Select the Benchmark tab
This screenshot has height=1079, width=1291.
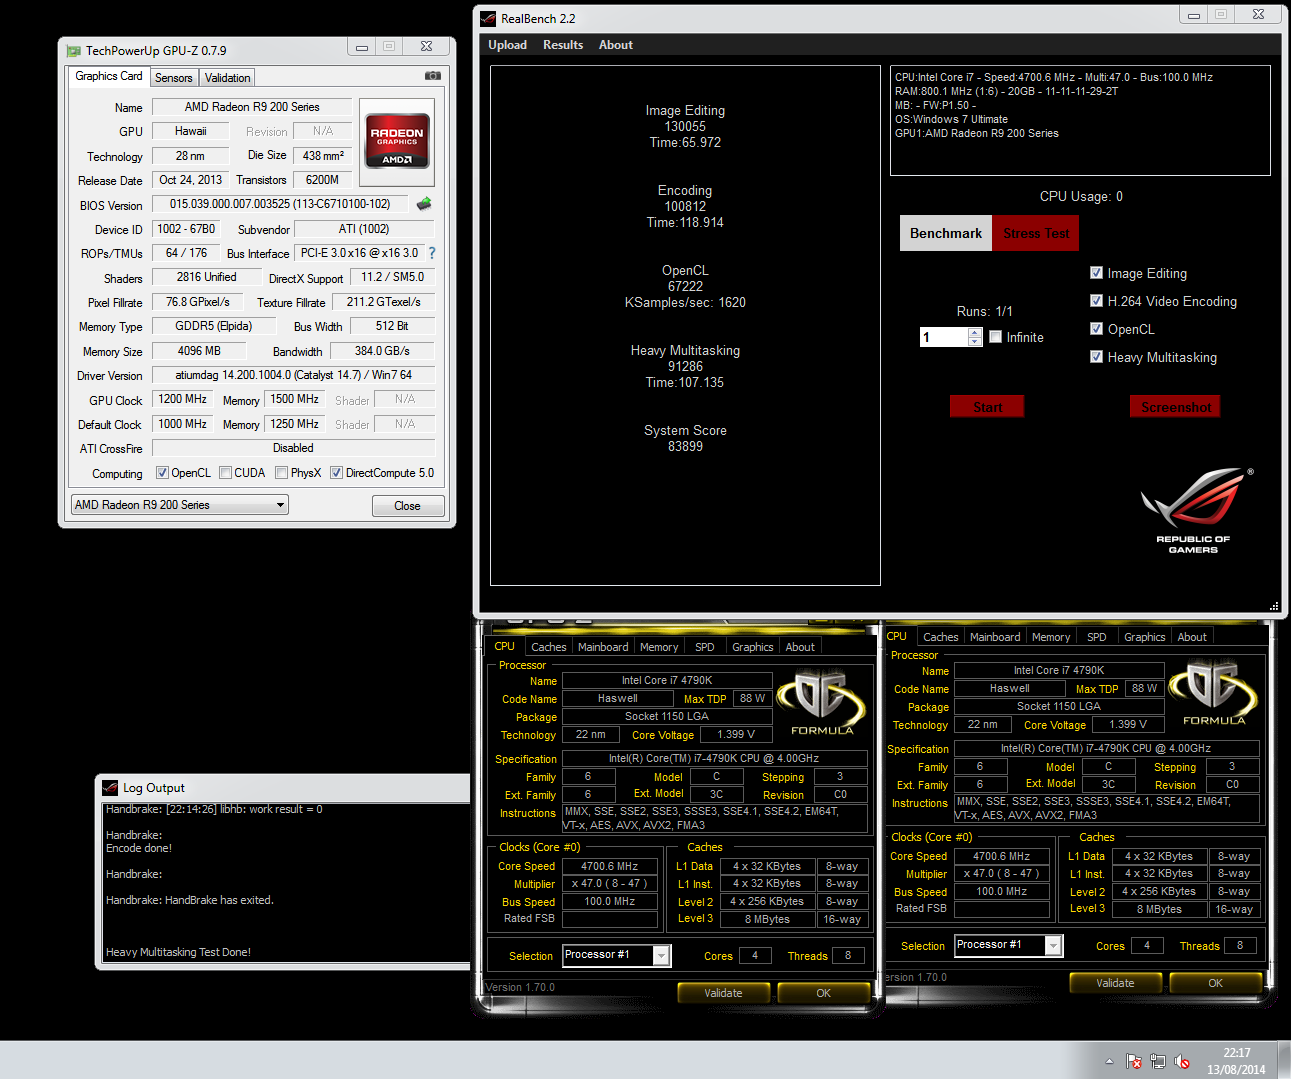pos(946,233)
